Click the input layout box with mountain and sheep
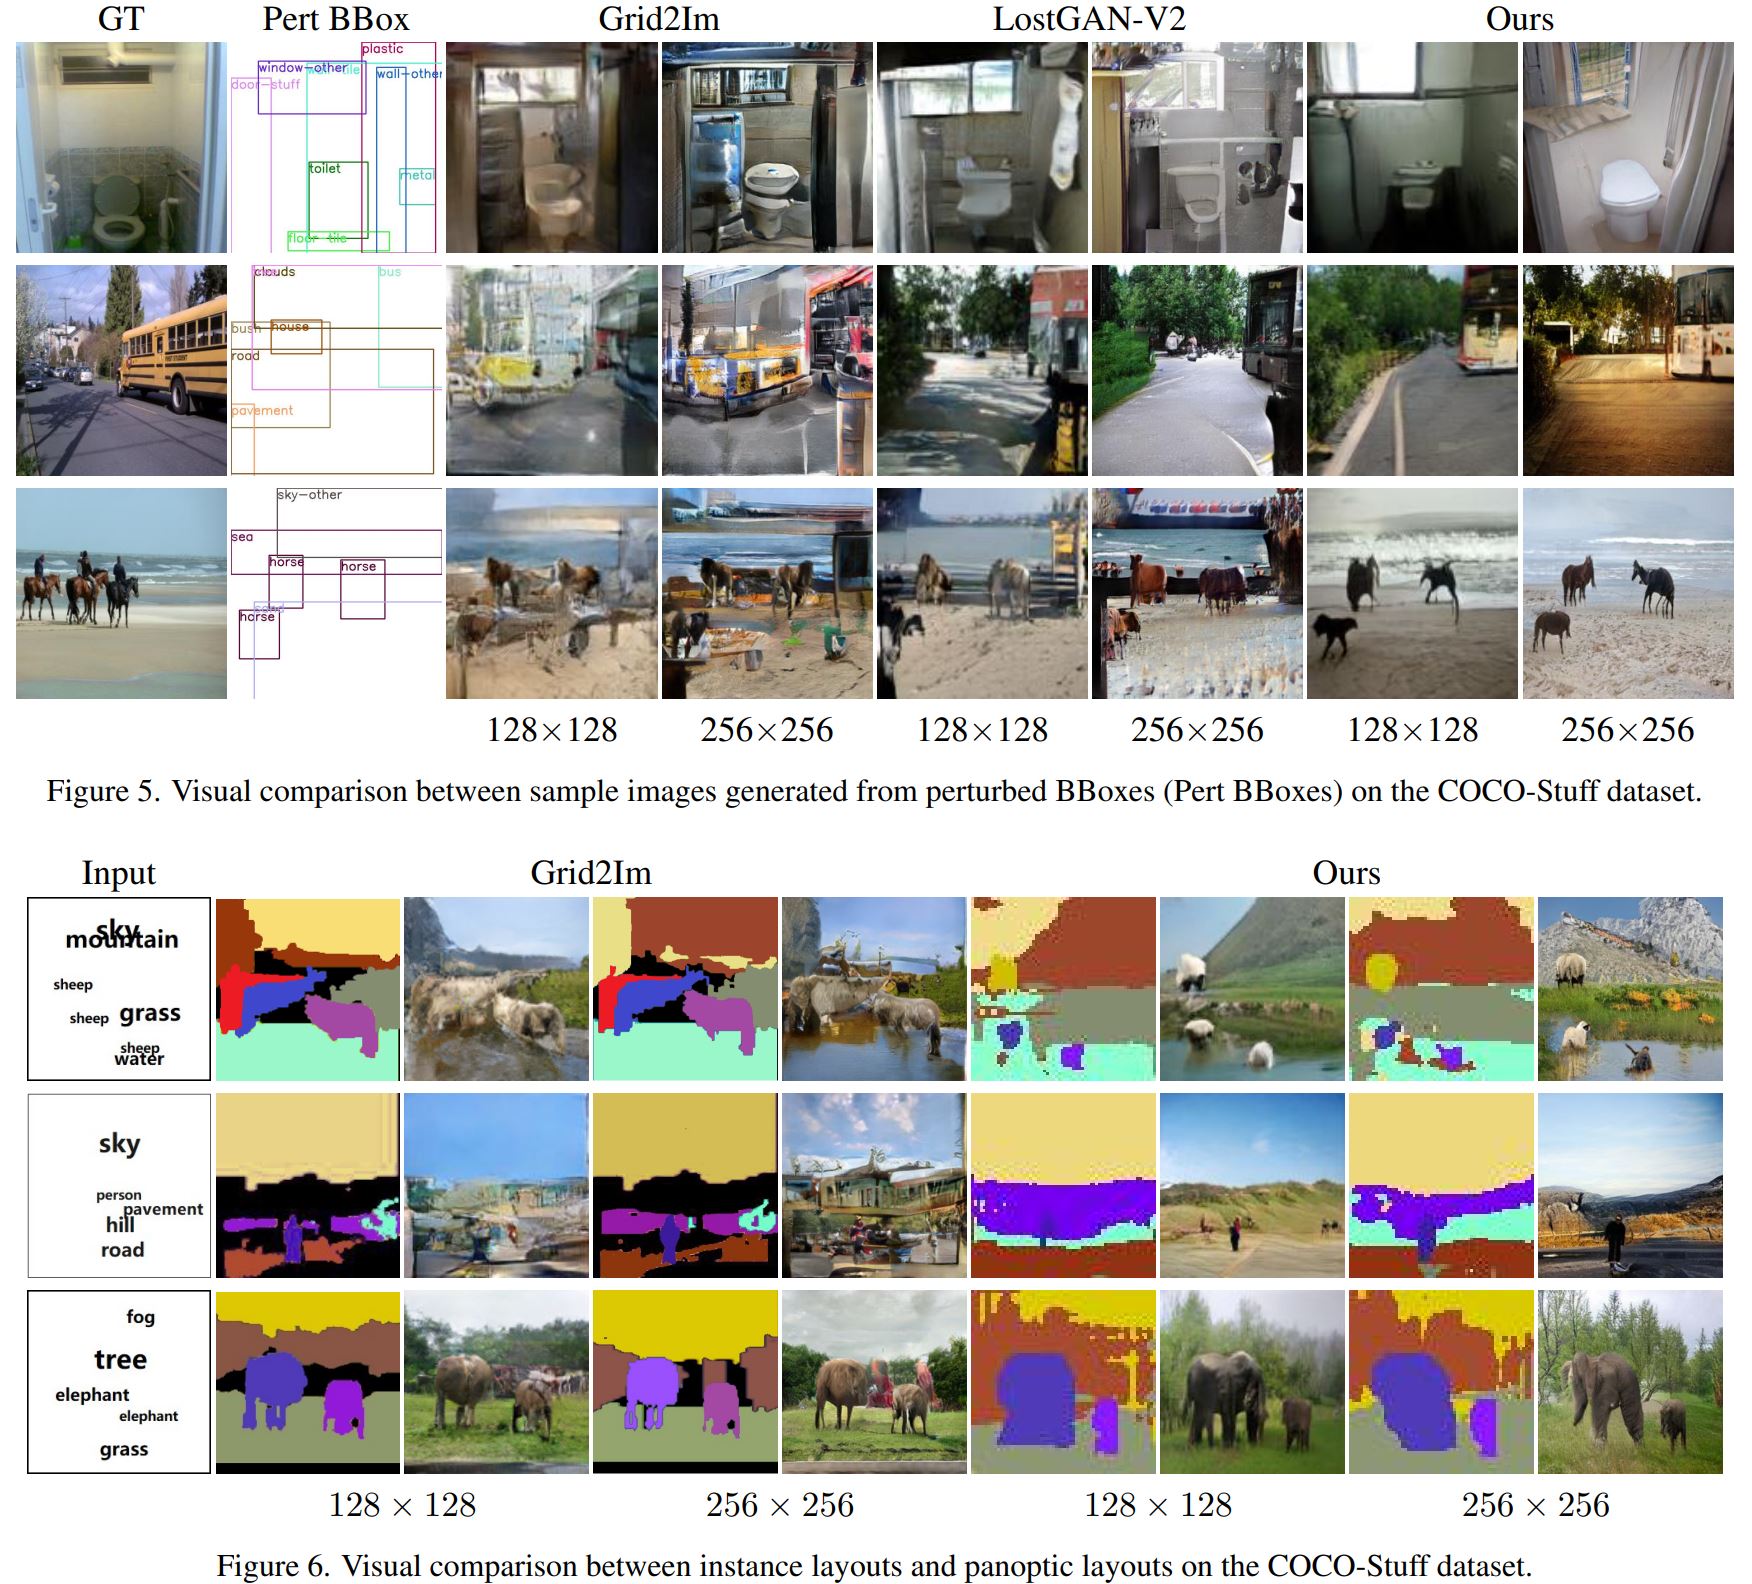Image resolution: width=1752 pixels, height=1584 pixels. pyautogui.click(x=119, y=989)
